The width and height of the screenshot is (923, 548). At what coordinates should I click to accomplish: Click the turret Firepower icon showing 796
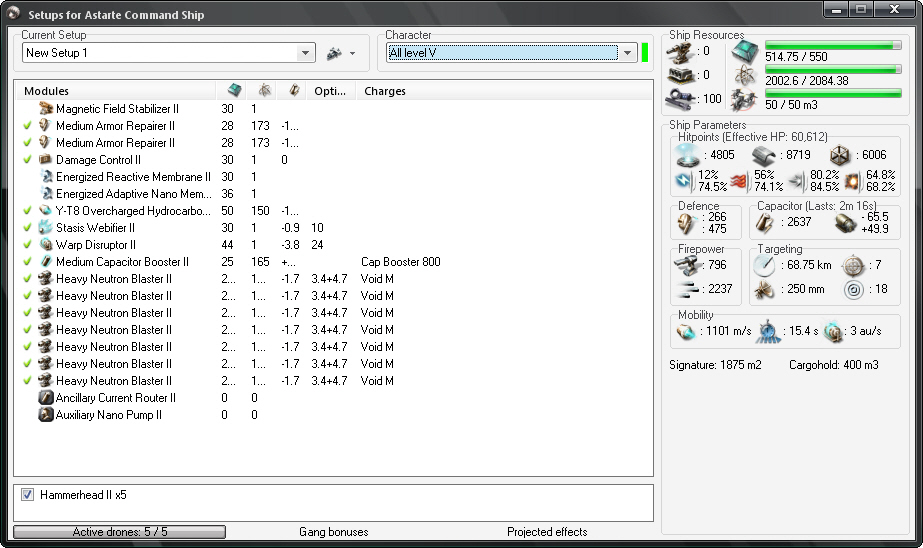[x=686, y=265]
